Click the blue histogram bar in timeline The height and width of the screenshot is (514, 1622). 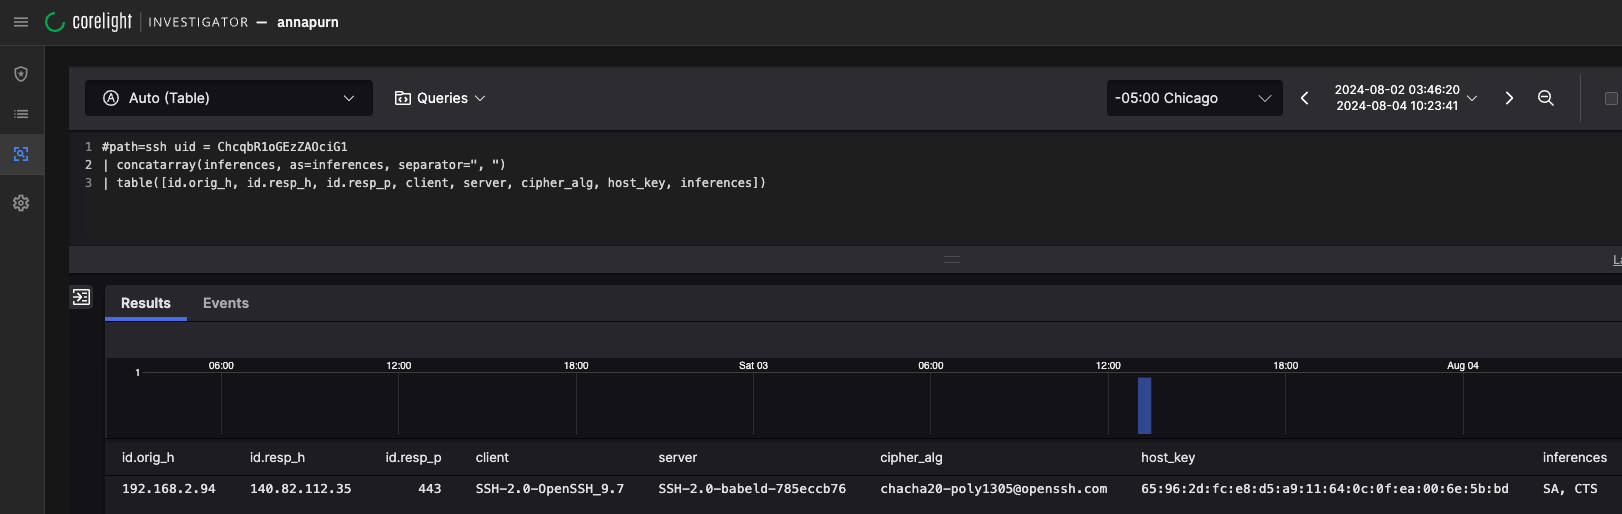(x=1144, y=405)
